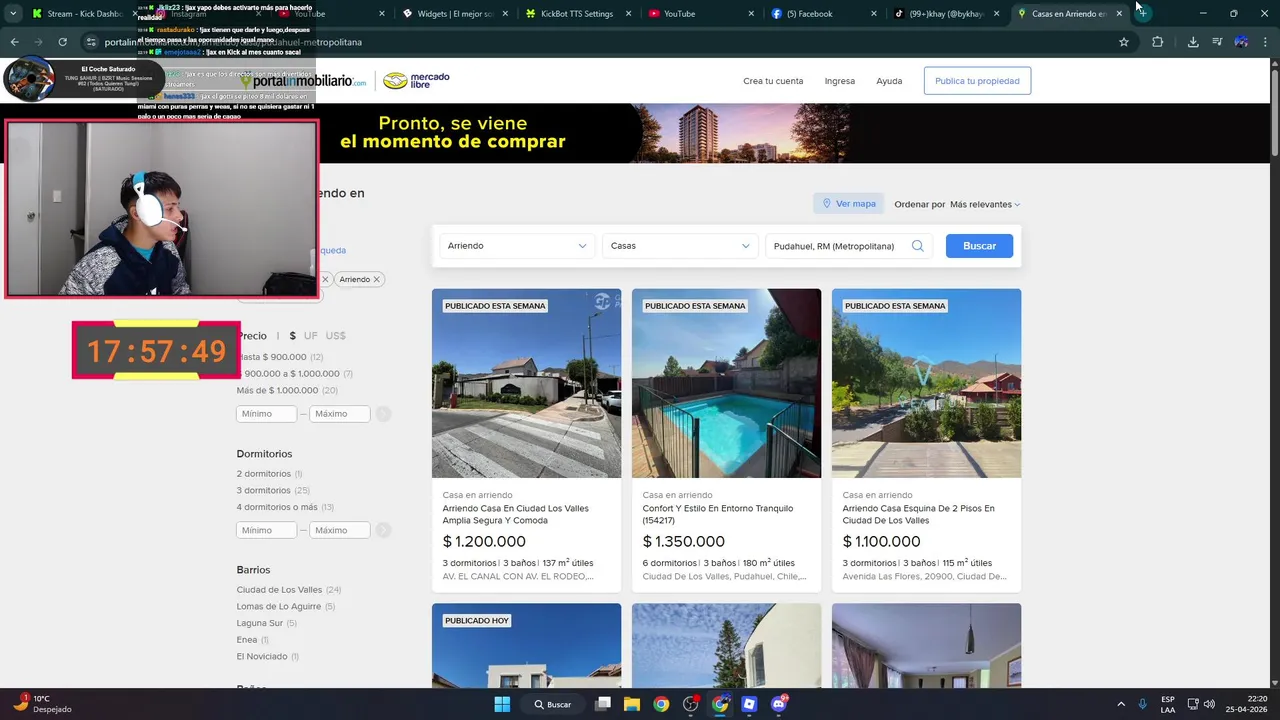Switch to KickBot TTS Settings tab
The height and width of the screenshot is (720, 1280).
tap(580, 14)
